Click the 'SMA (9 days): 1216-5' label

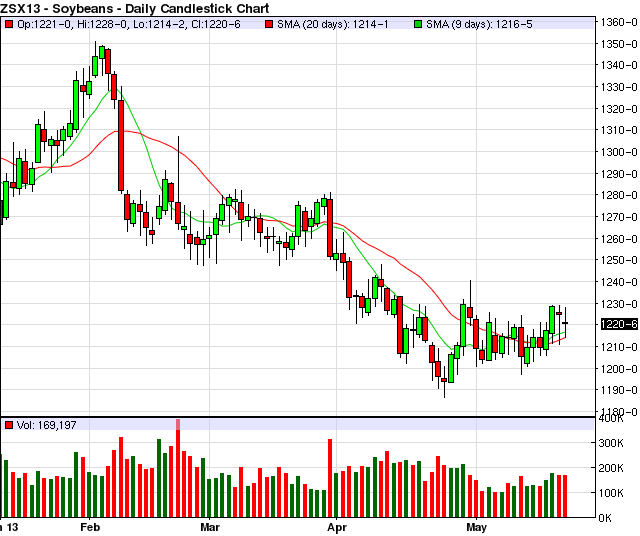coord(479,24)
